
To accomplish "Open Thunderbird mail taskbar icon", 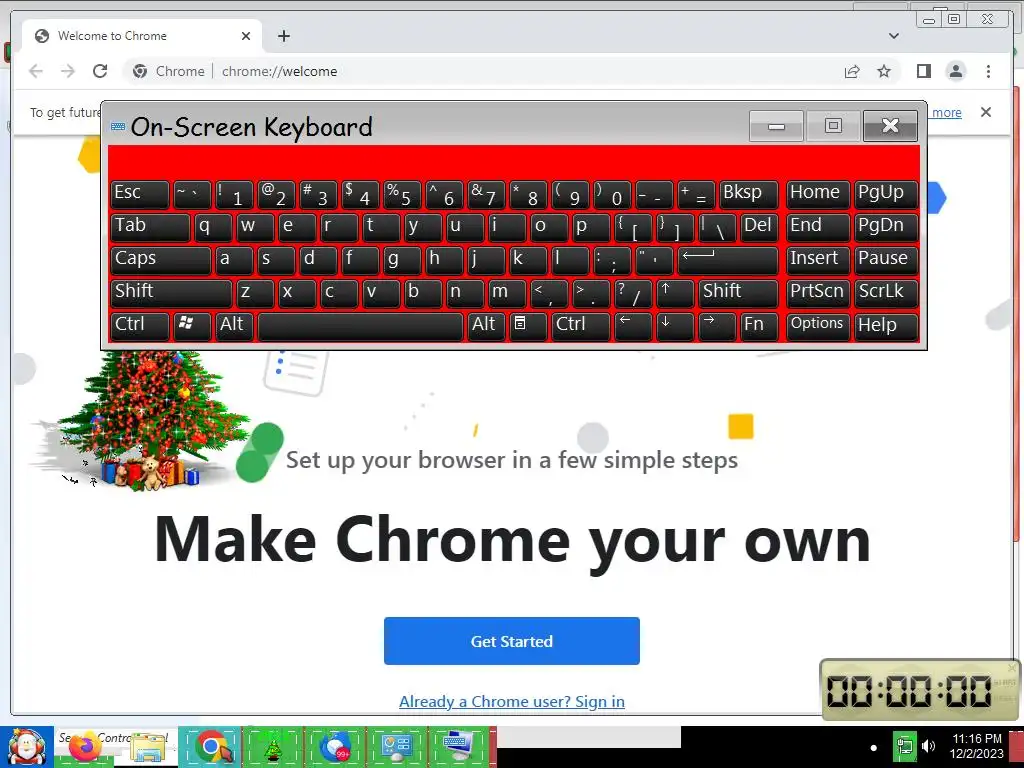I will click(334, 747).
